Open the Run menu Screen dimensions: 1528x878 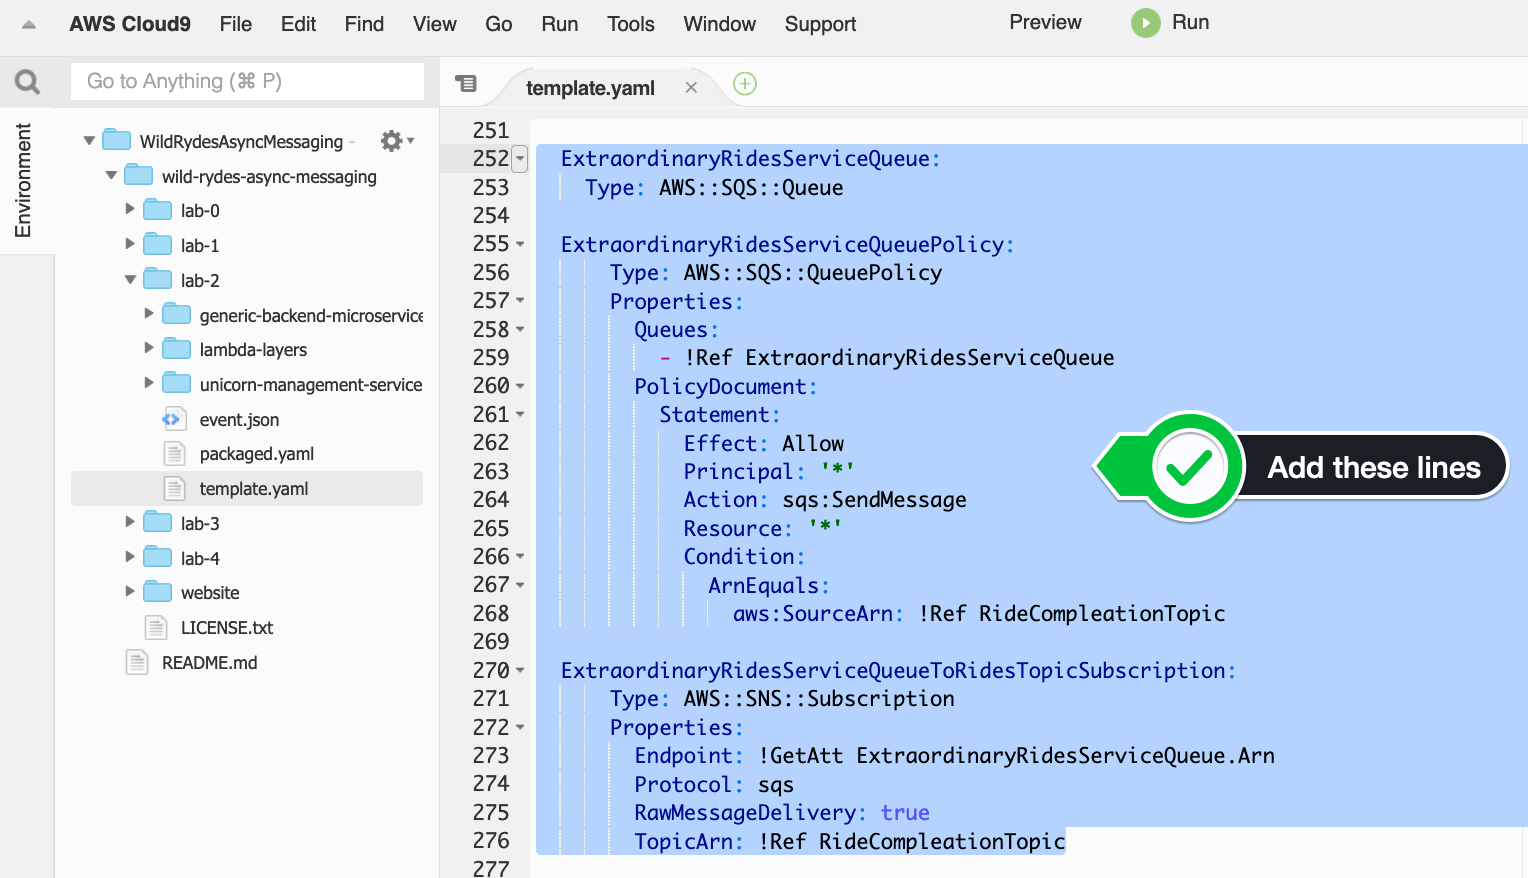coord(560,24)
